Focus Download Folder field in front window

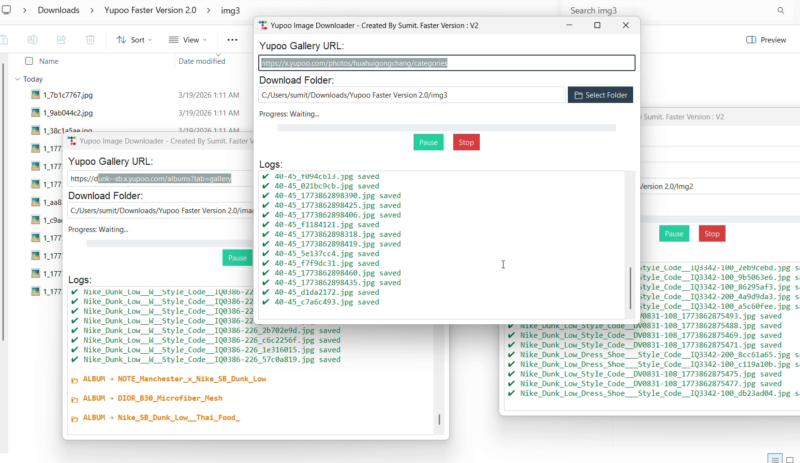point(412,95)
